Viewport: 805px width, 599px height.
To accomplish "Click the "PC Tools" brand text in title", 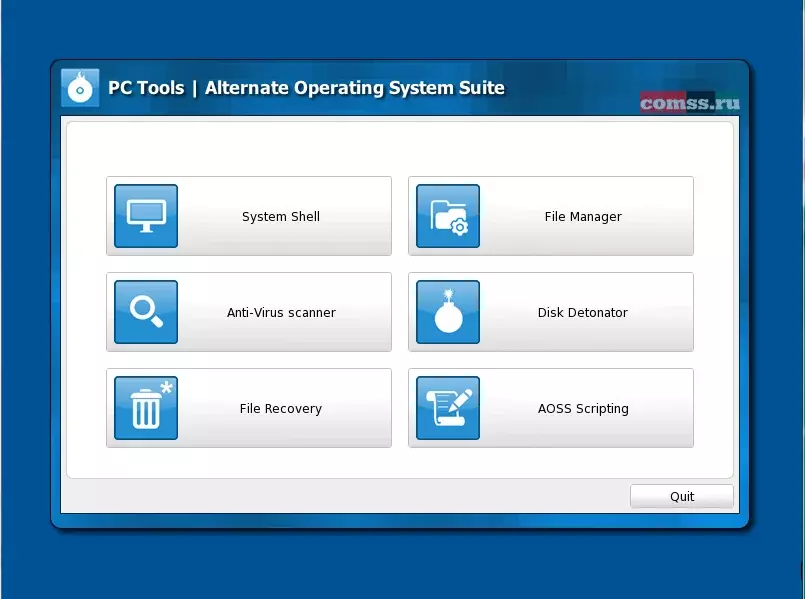I will (x=146, y=88).
